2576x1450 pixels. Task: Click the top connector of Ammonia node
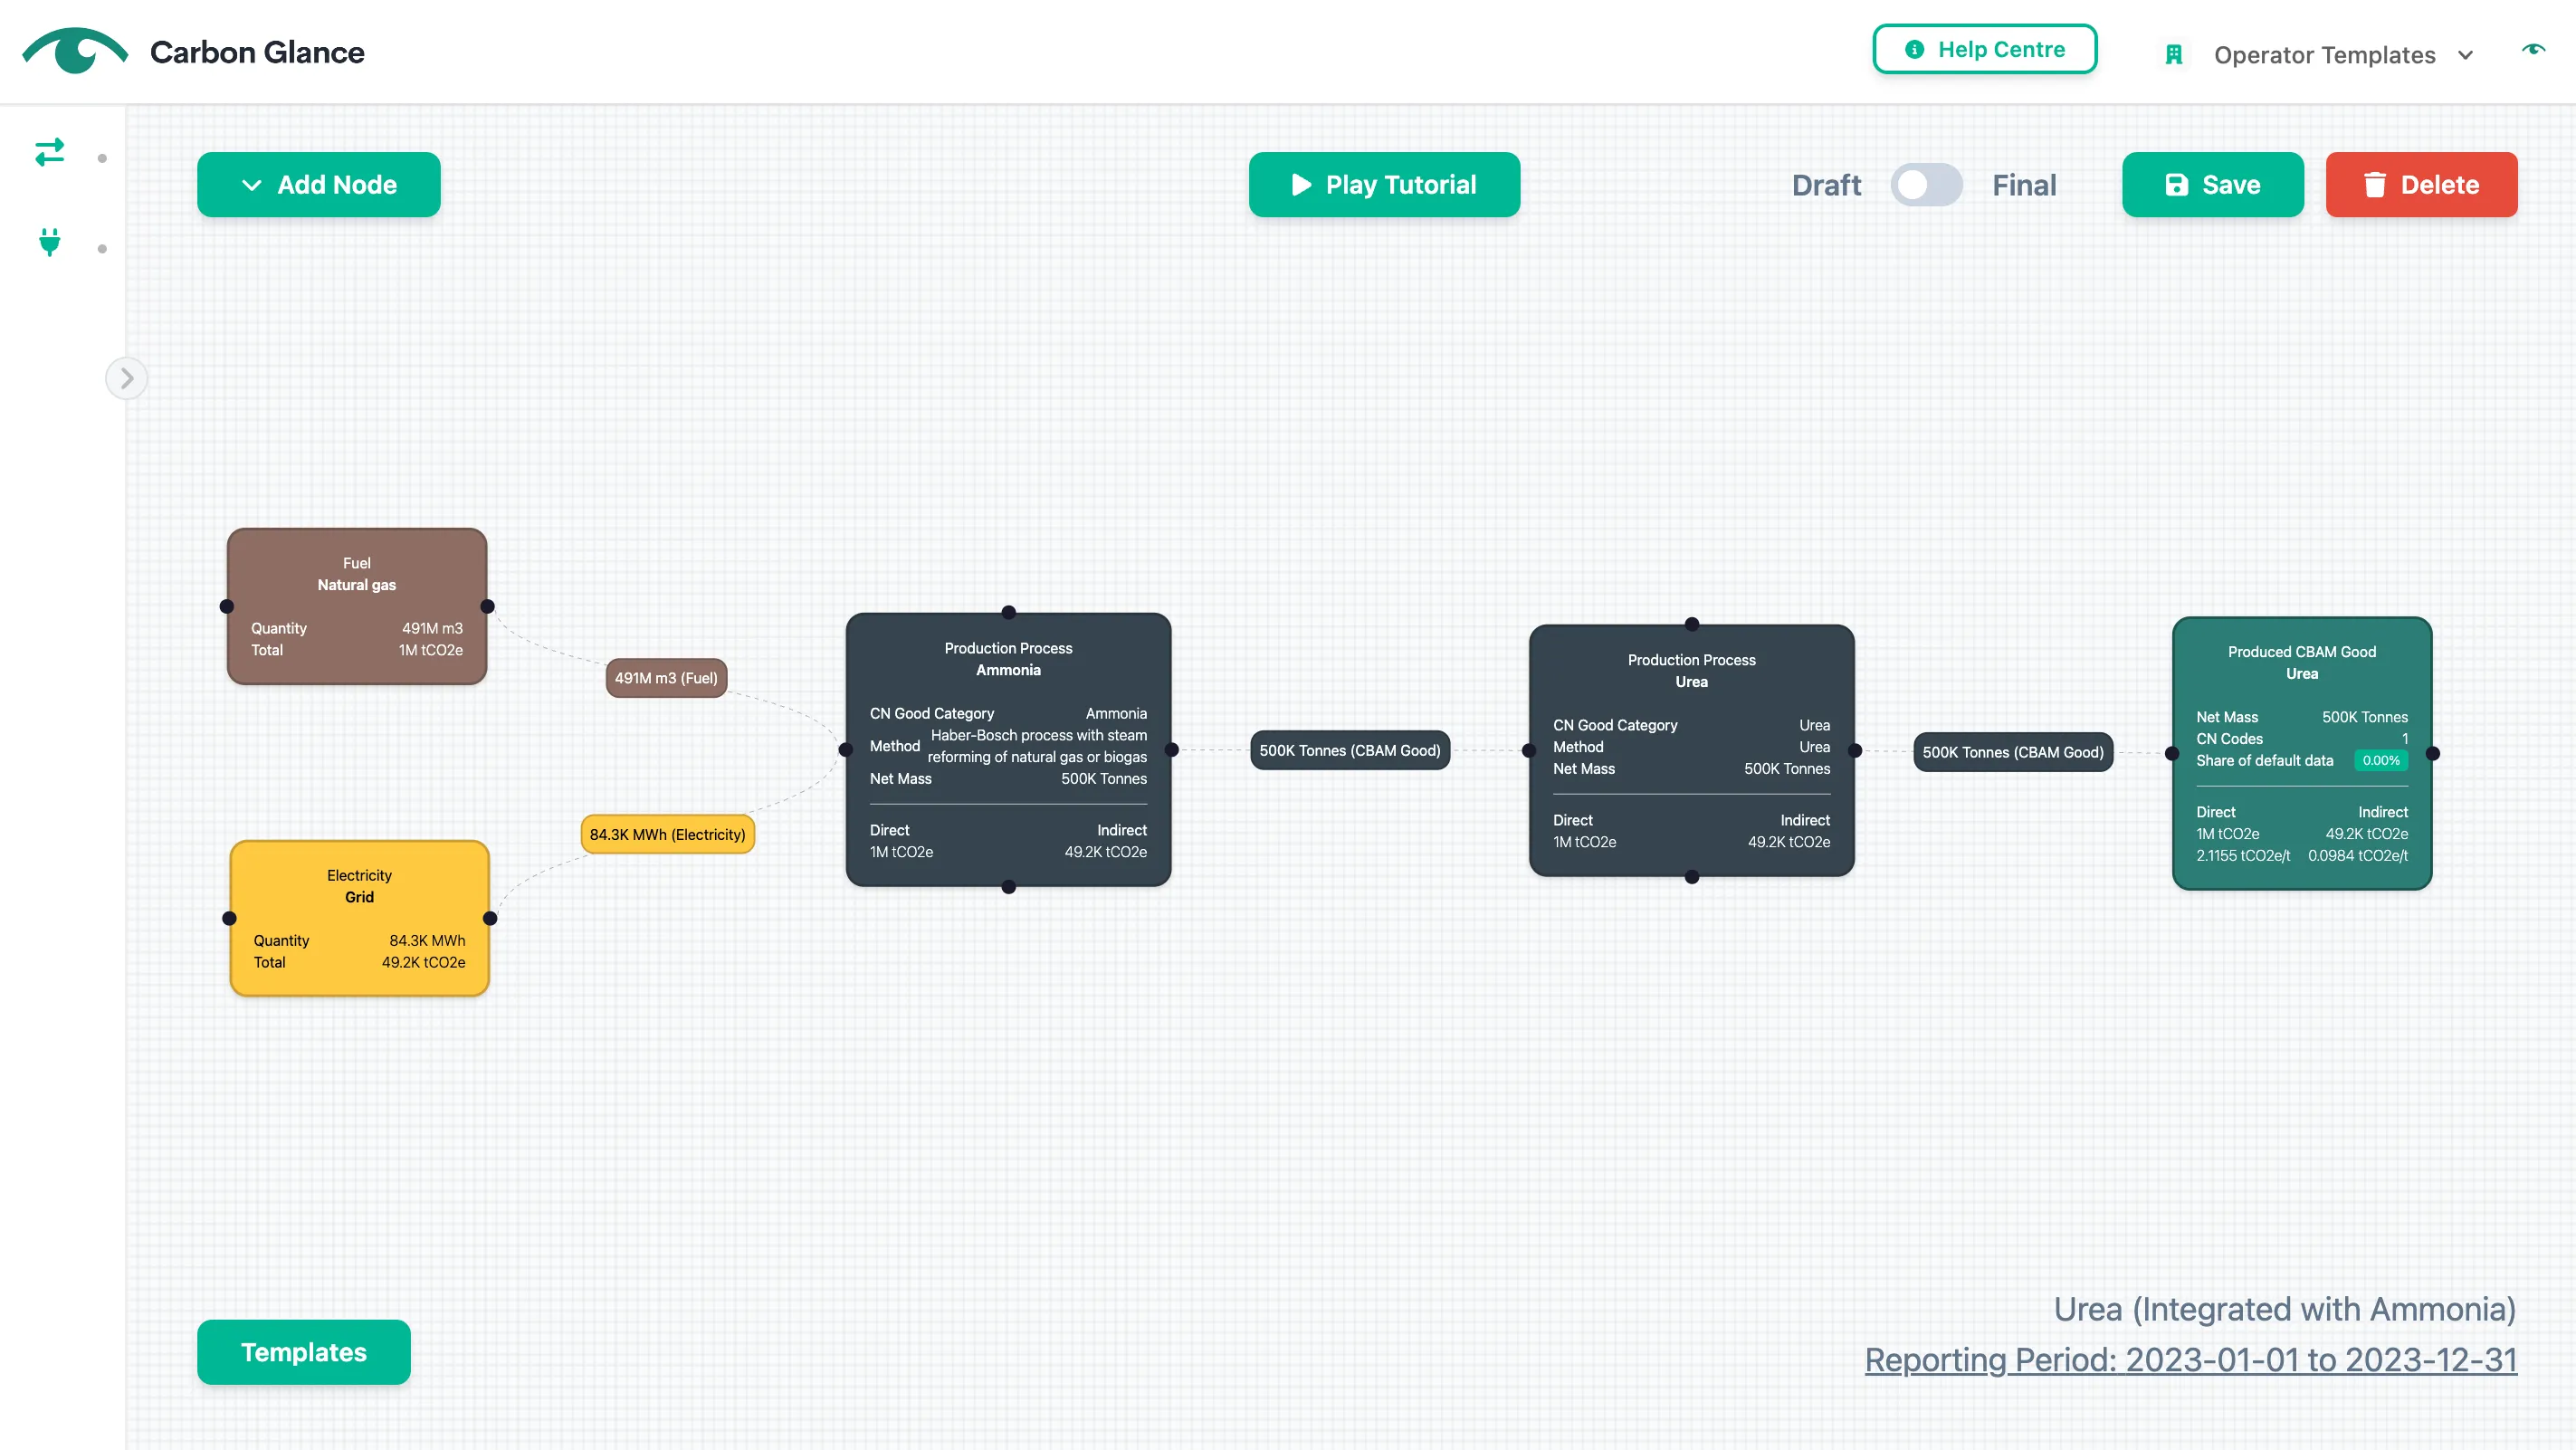point(1008,612)
